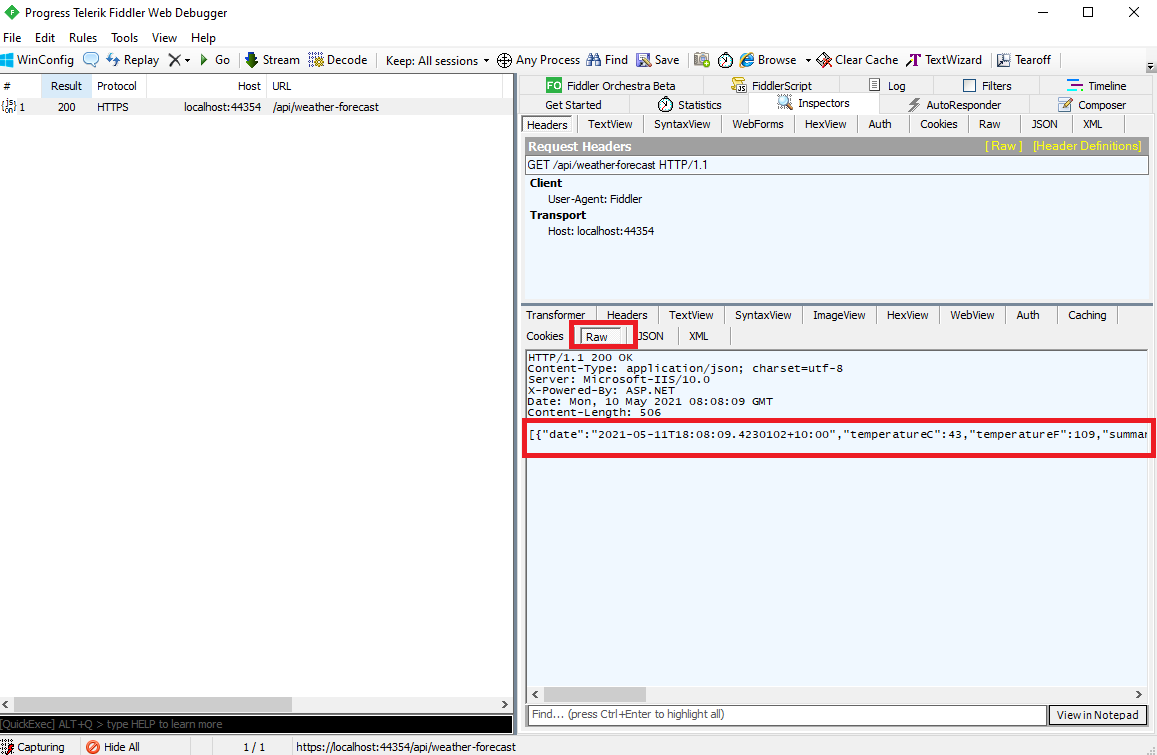Open the Tools menu

pyautogui.click(x=124, y=38)
